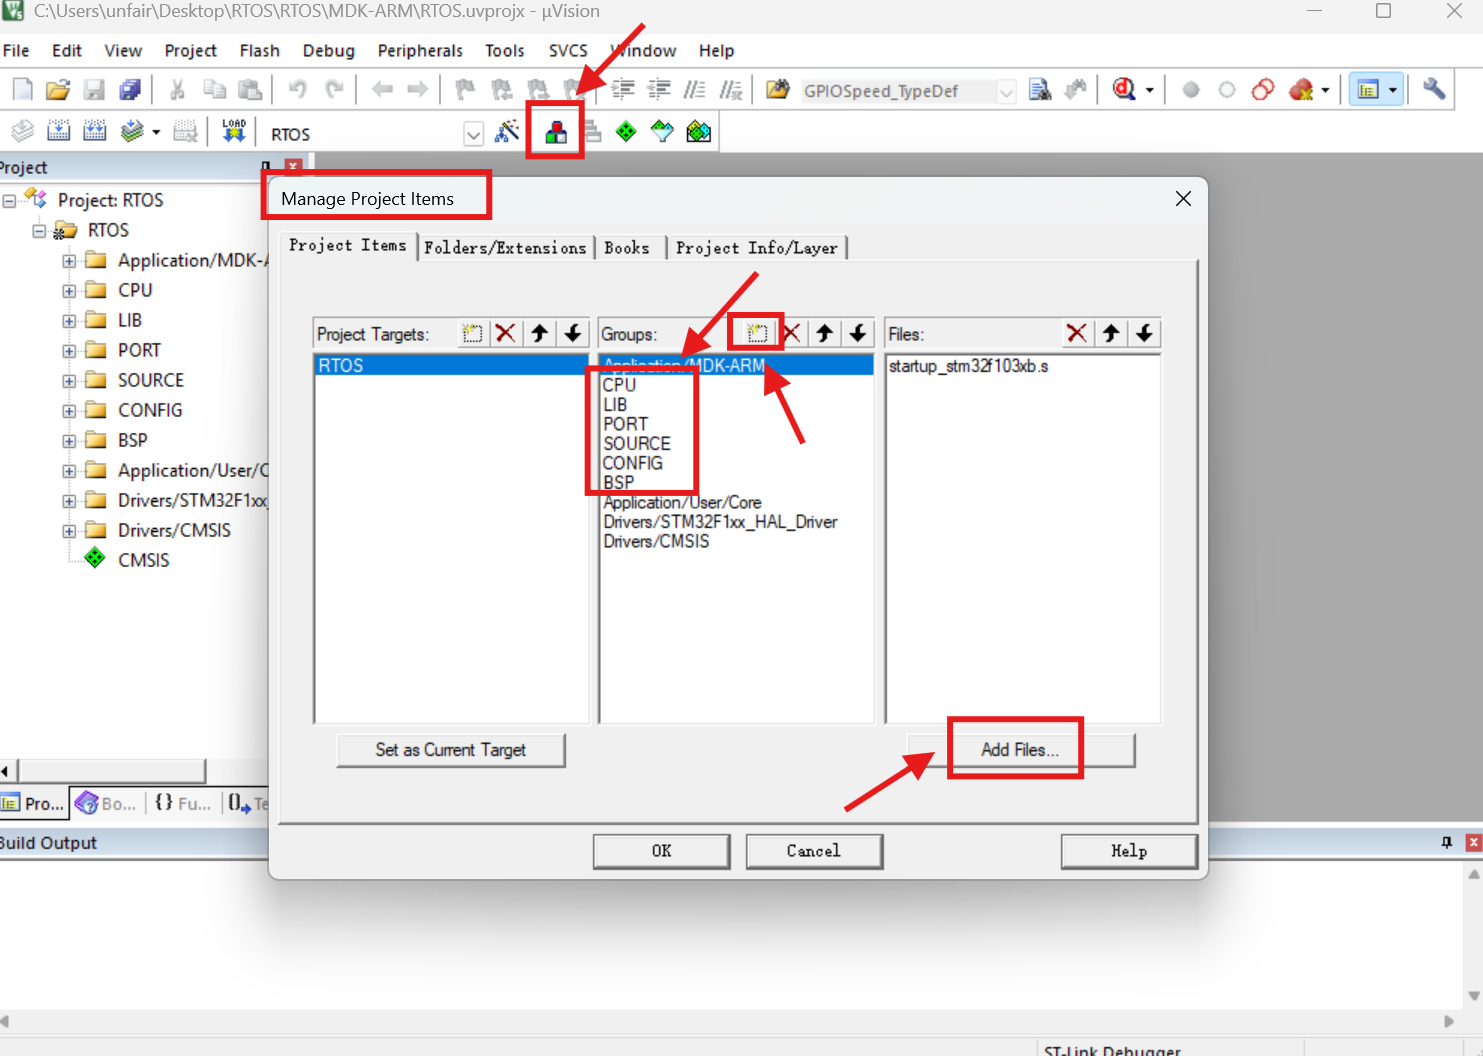Delete selected group with X

[x=791, y=333]
